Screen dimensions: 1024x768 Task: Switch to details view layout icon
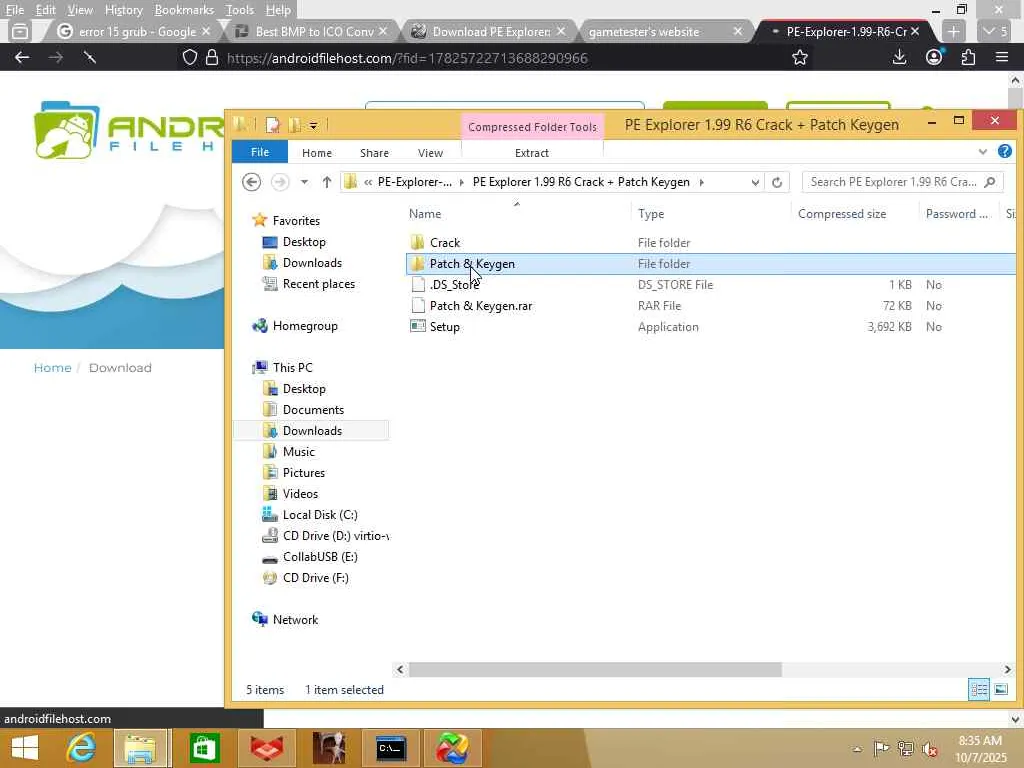(979, 690)
